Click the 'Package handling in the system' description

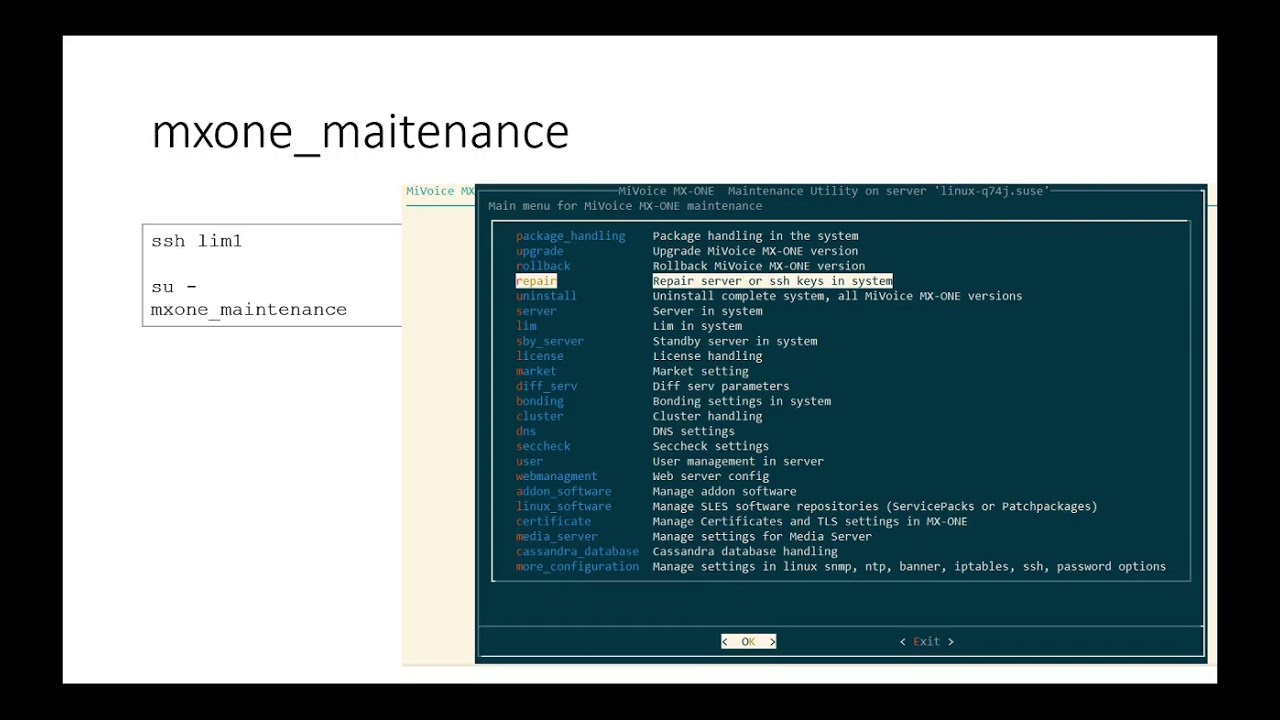[x=755, y=236]
